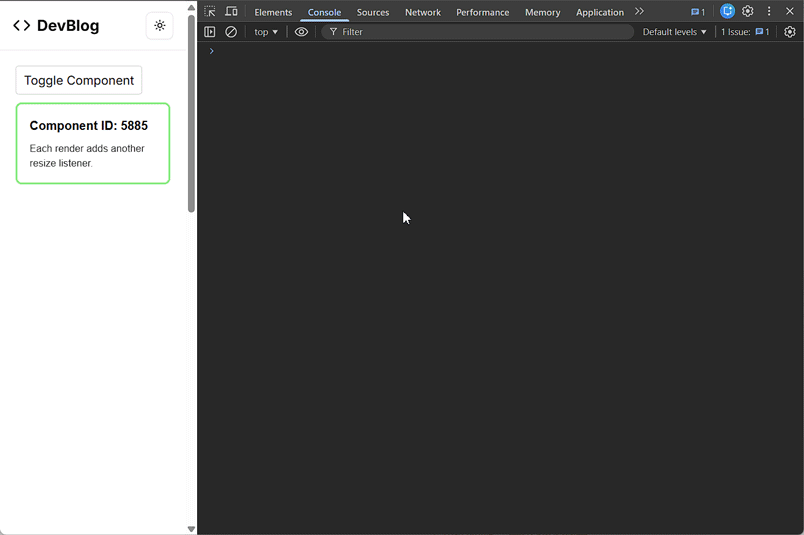Screen dimensions: 804x535
Task: Create live expression with the eye icon
Action: tap(301, 32)
